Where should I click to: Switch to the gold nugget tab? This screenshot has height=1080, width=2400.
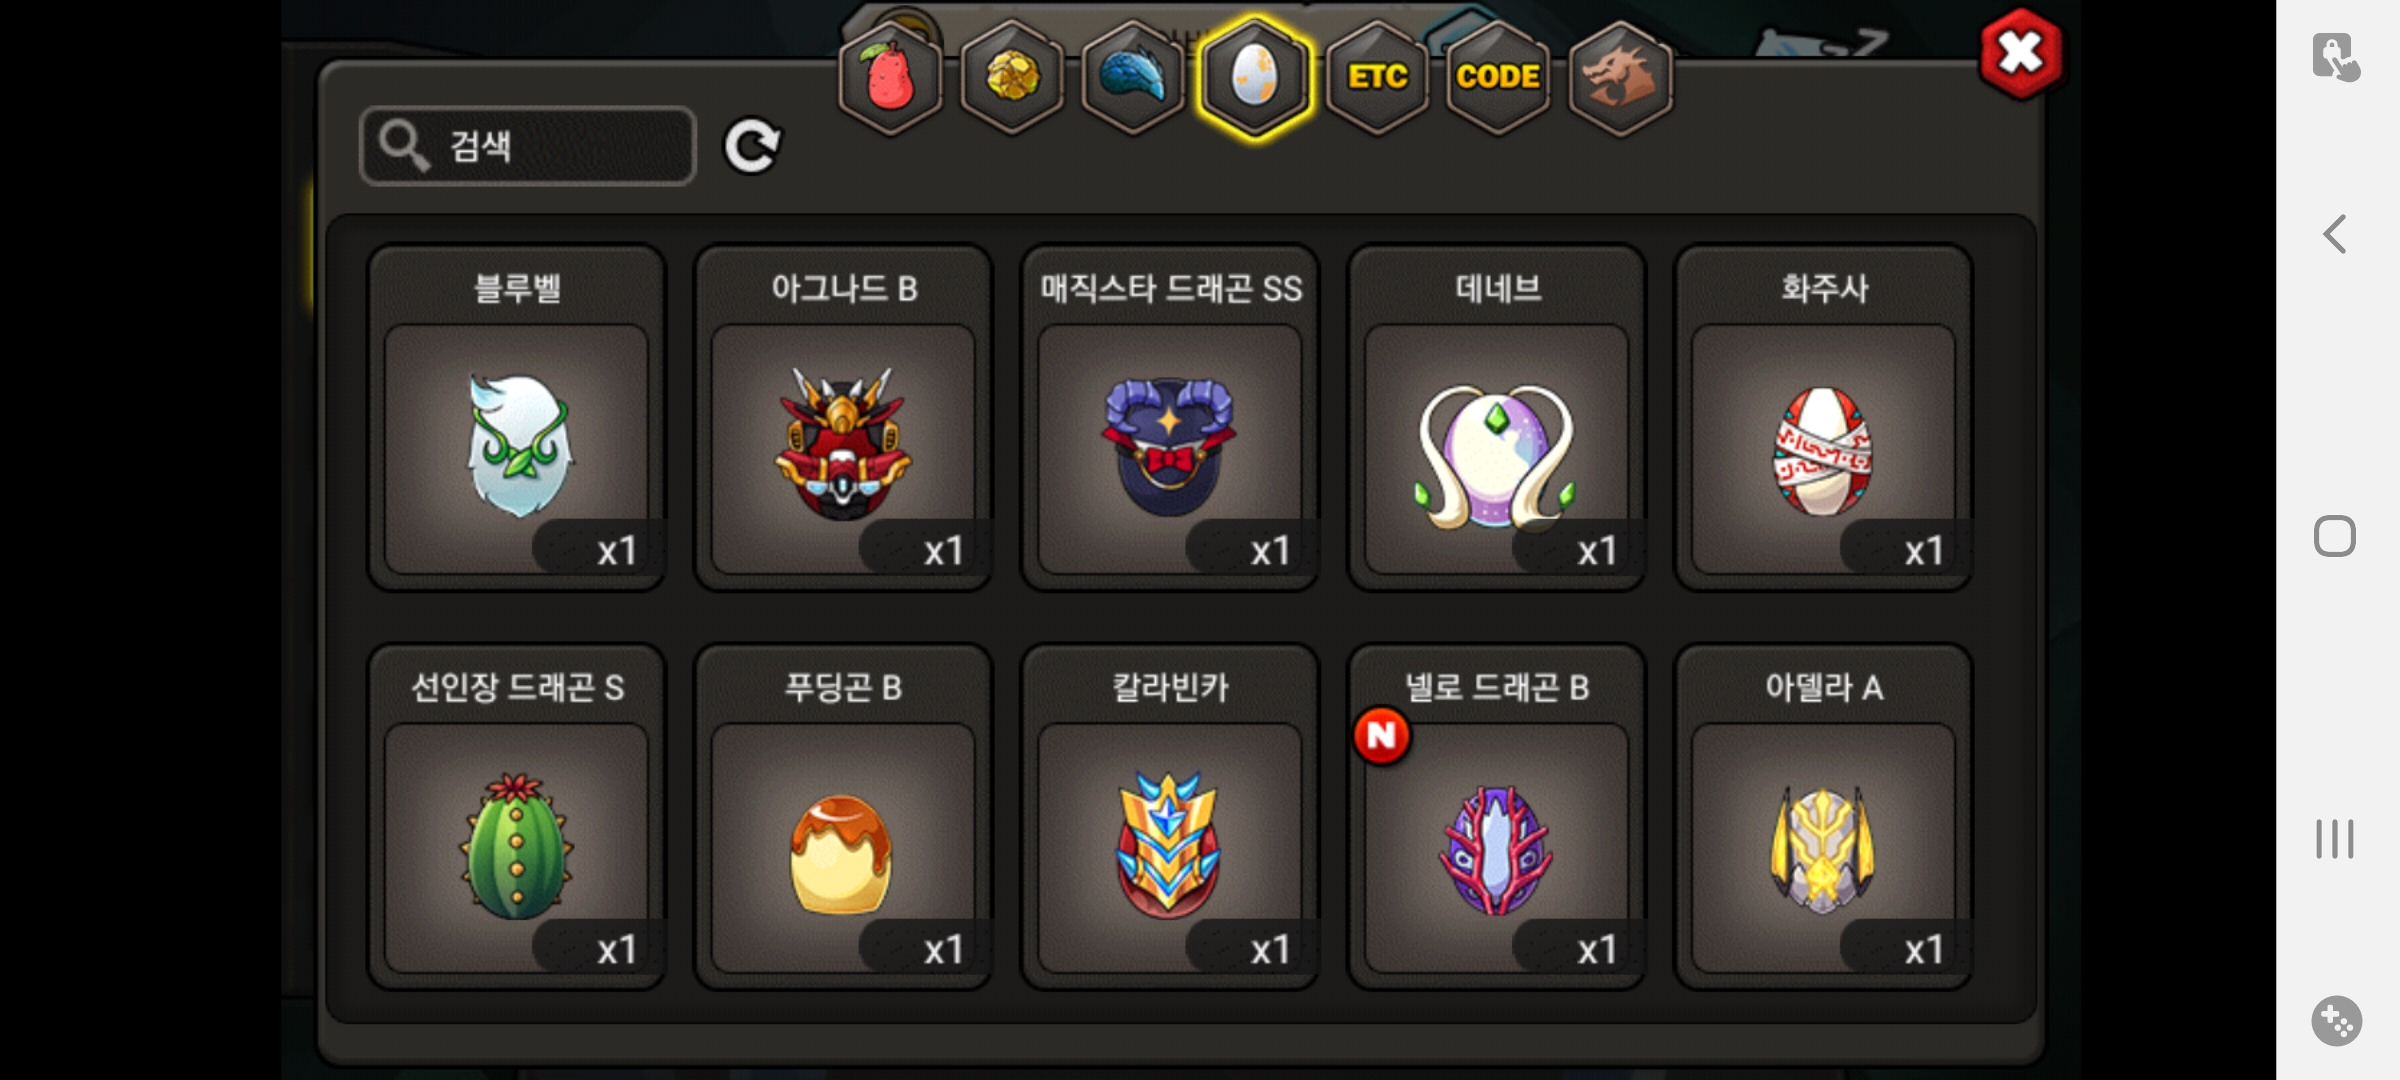1011,77
